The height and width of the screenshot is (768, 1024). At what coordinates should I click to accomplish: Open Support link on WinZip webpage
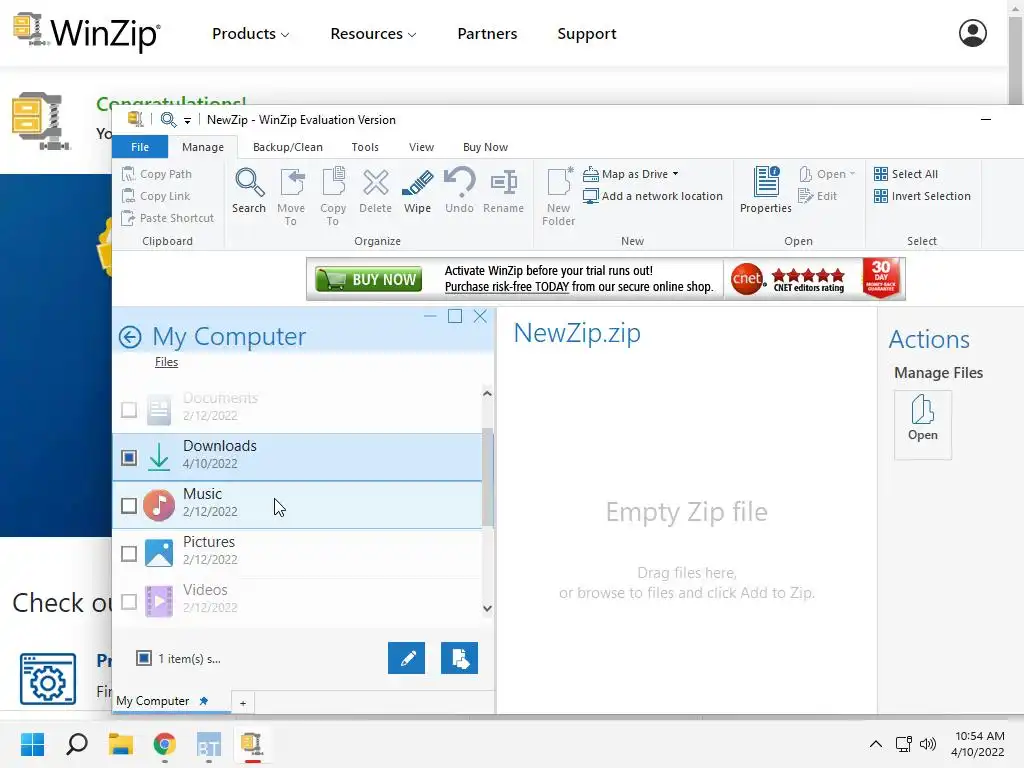586,33
